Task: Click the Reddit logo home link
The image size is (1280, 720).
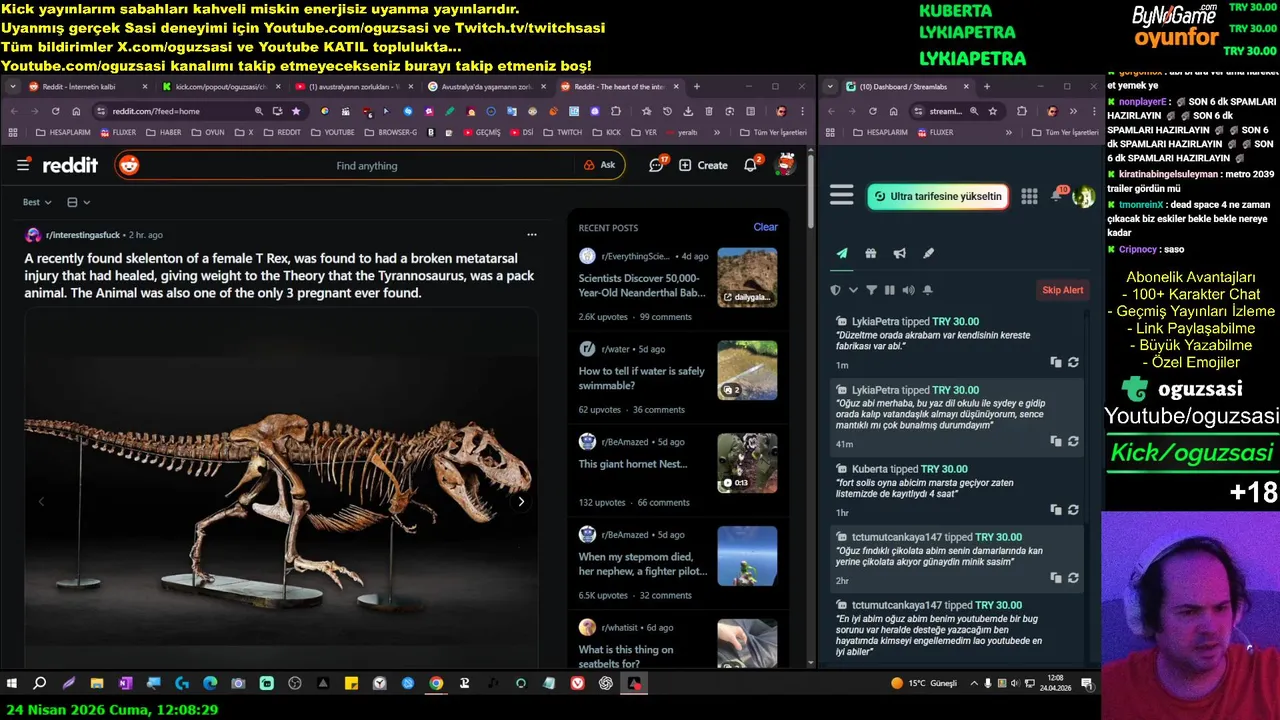Action: 70,165
